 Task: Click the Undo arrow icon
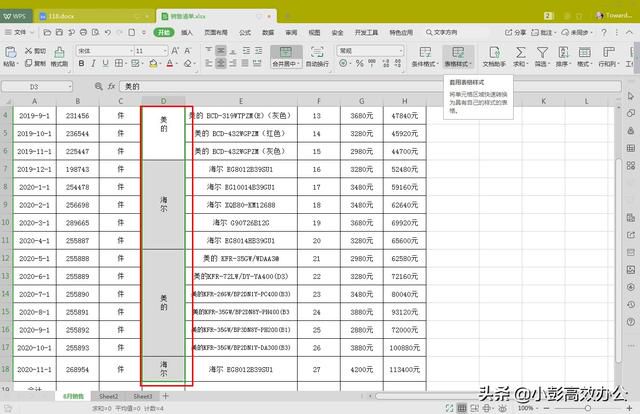pos(108,32)
